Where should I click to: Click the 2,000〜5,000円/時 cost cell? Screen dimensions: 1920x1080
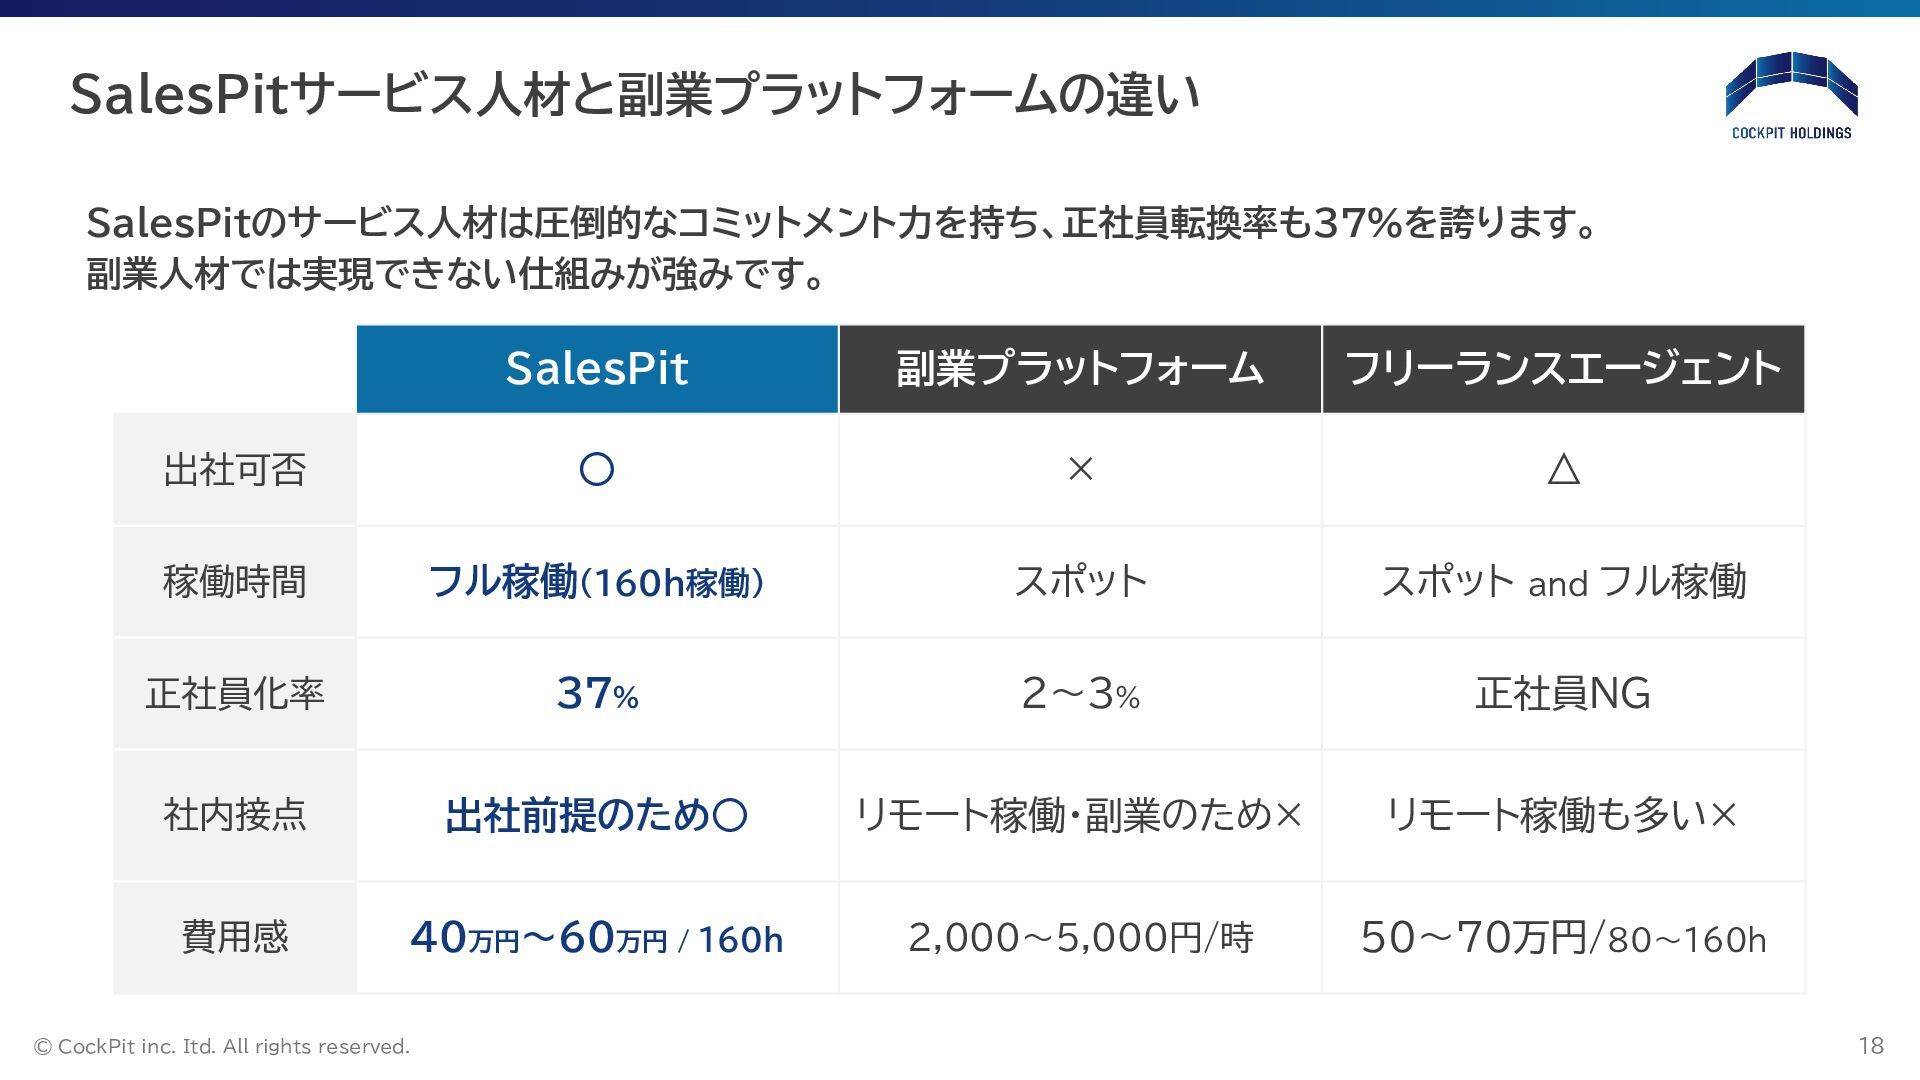point(1080,938)
